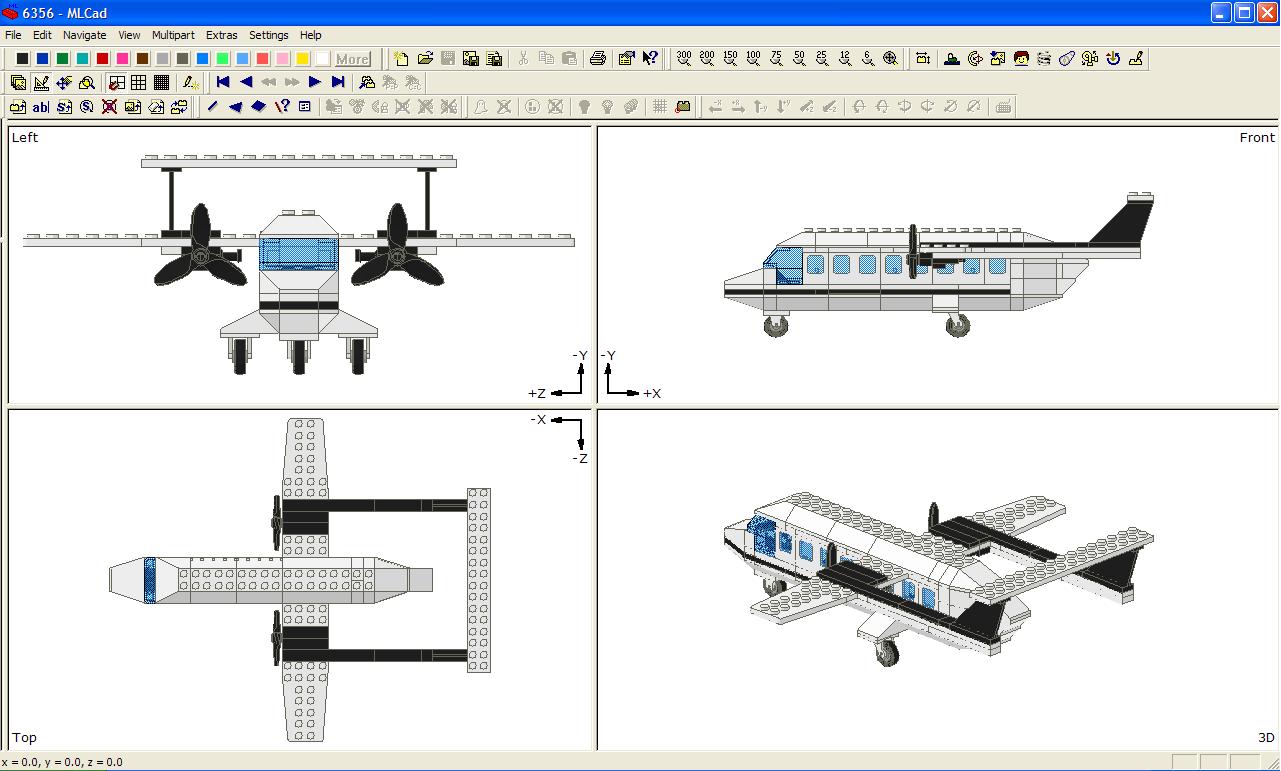Viewport: 1281px width, 771px height.
Task: Set zoom to 12 percent
Action: tap(845, 59)
